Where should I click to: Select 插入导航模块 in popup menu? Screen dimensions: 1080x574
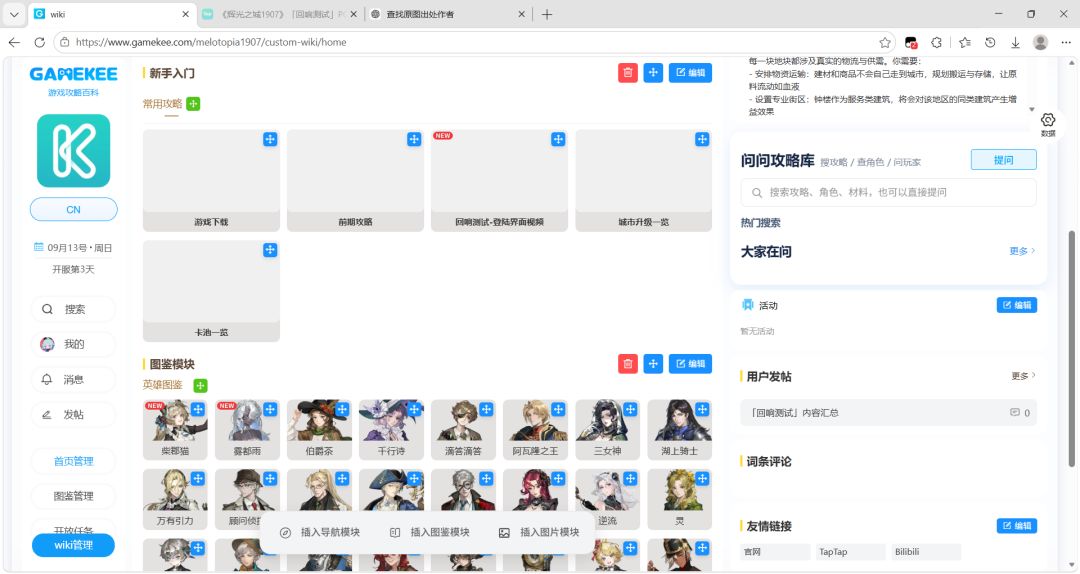[320, 533]
